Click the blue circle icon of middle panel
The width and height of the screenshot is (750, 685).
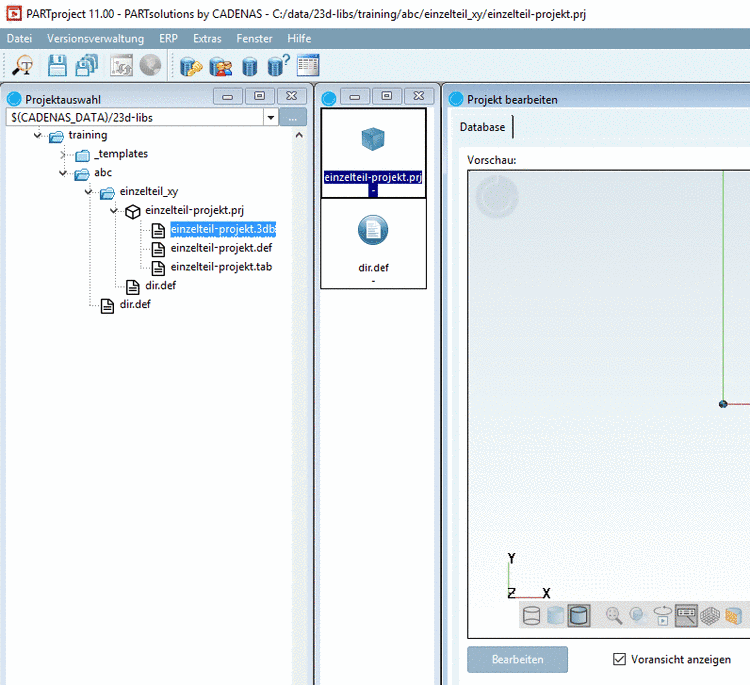329,99
